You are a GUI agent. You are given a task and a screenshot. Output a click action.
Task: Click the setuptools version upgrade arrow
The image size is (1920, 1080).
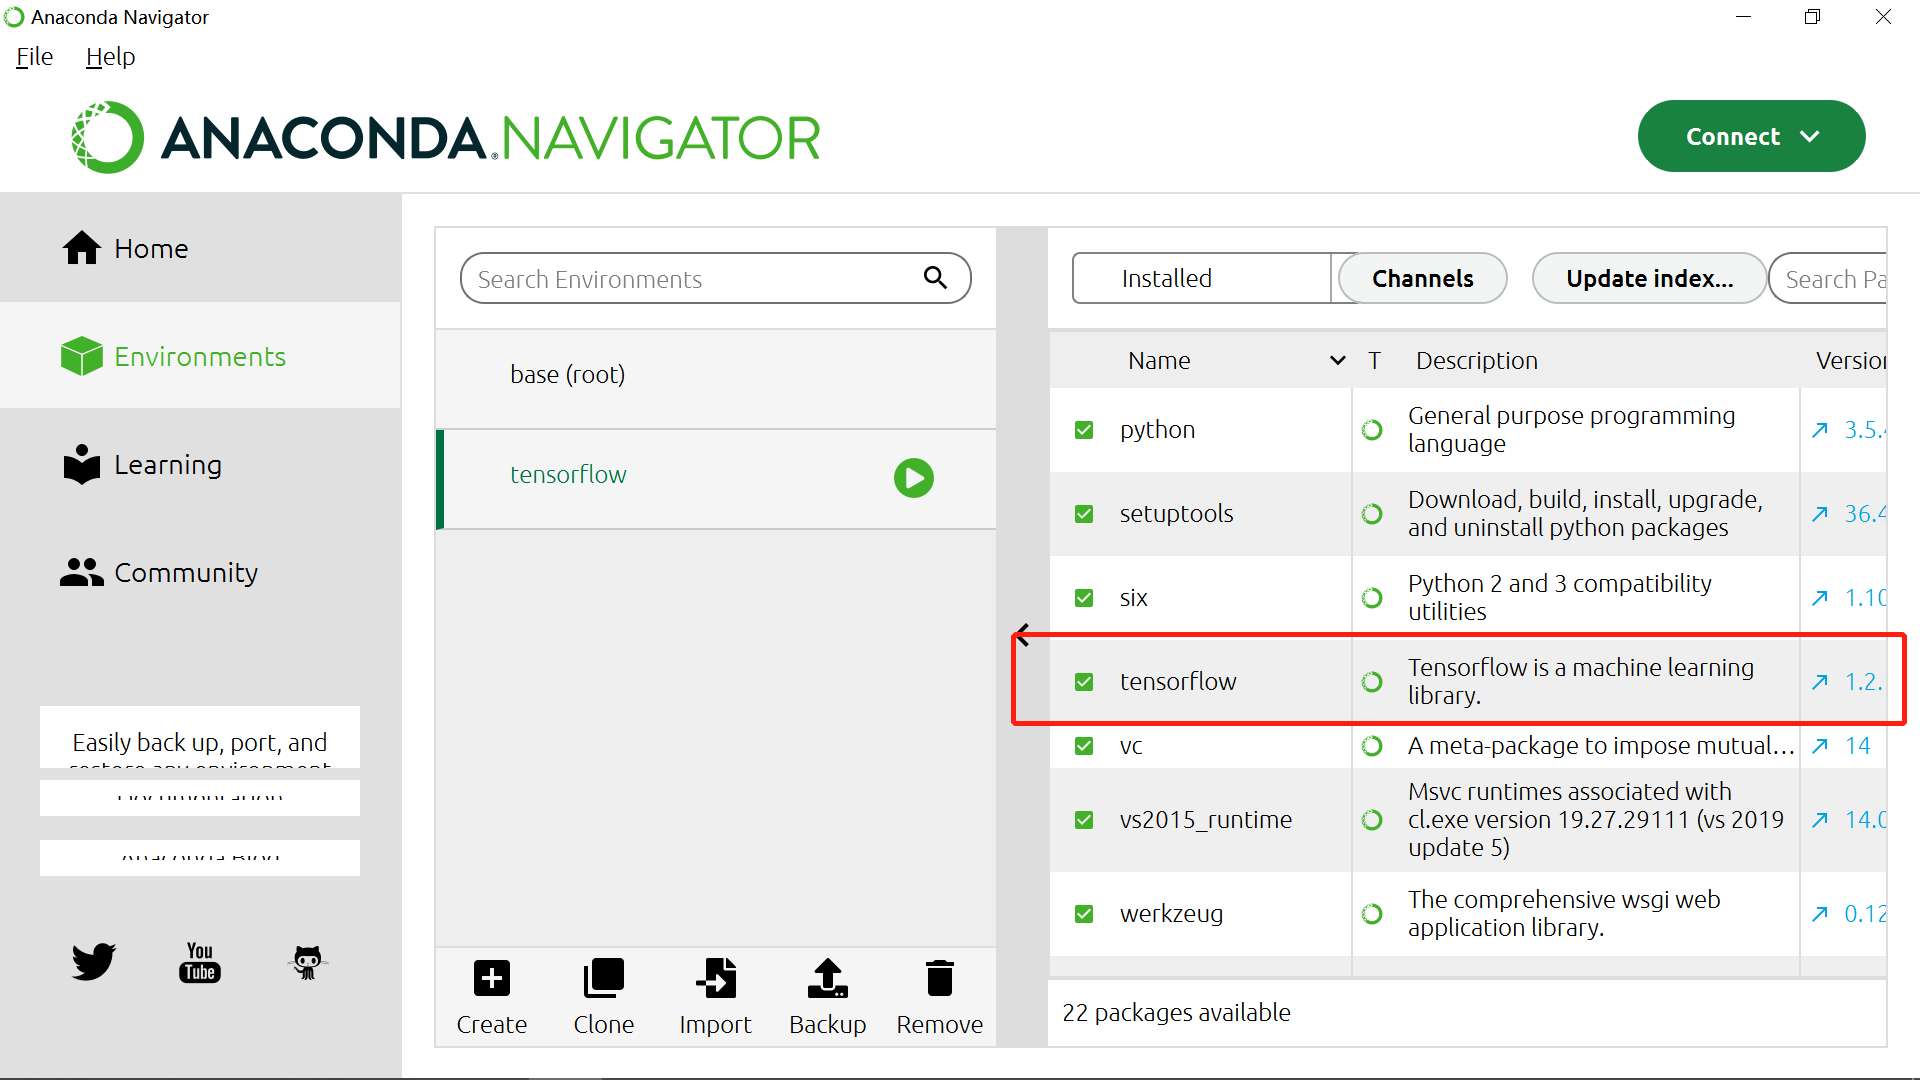tap(1820, 514)
